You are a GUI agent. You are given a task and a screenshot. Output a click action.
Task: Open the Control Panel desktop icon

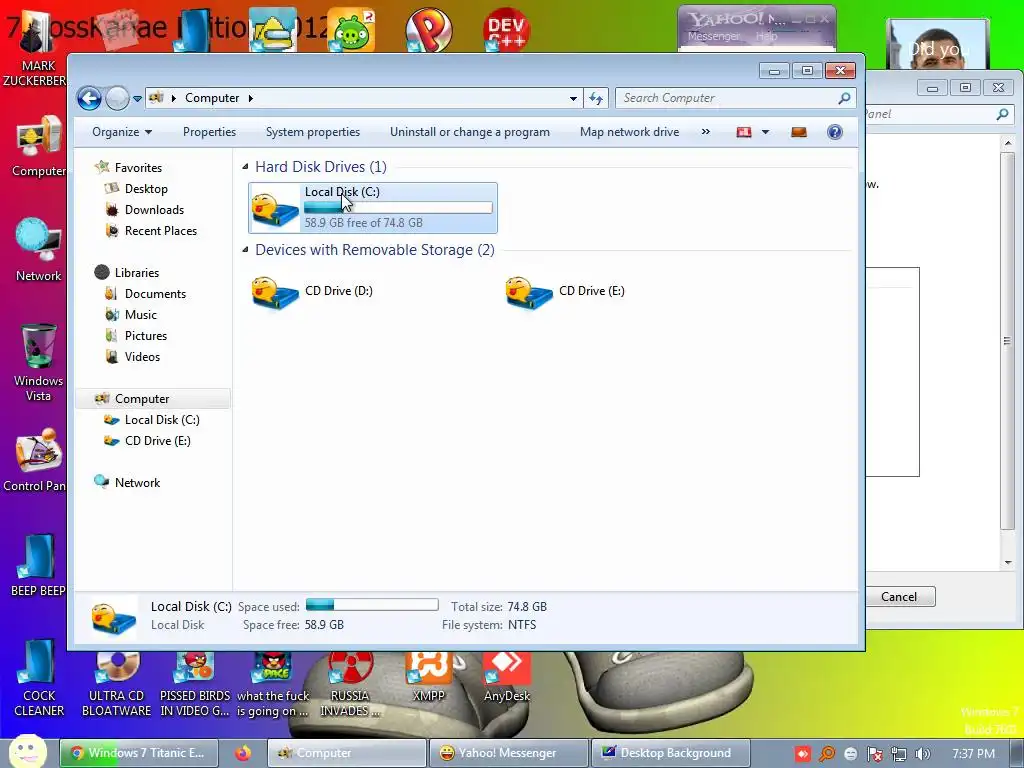click(36, 460)
